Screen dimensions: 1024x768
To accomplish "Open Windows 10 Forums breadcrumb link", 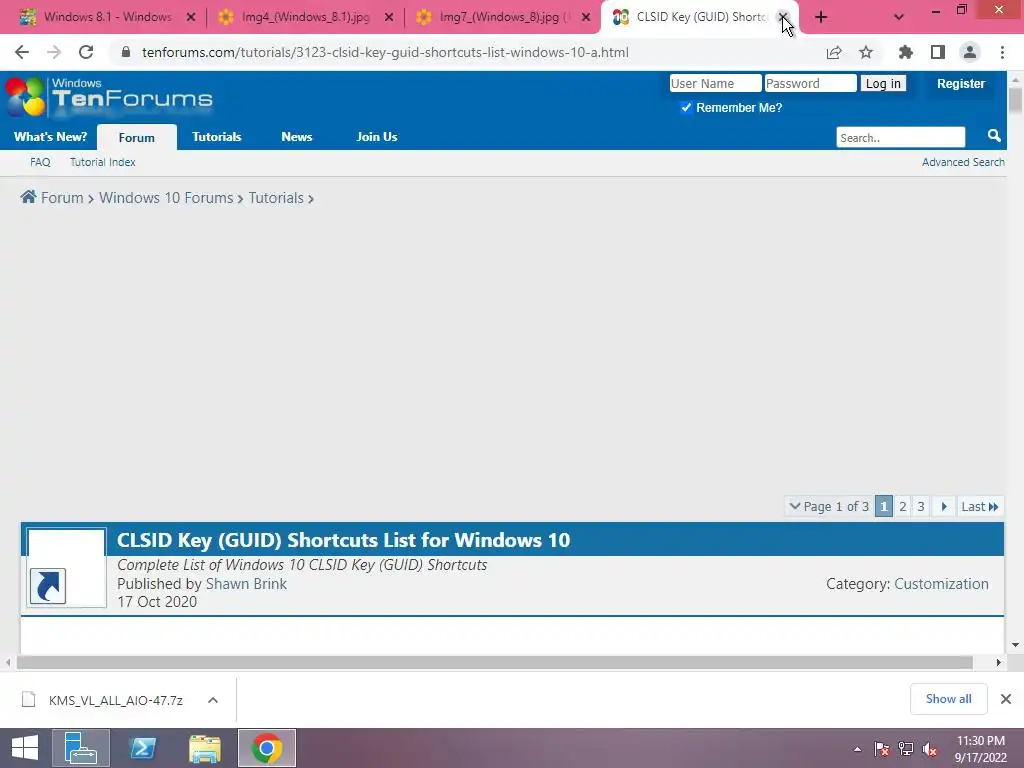I will click(x=166, y=197).
